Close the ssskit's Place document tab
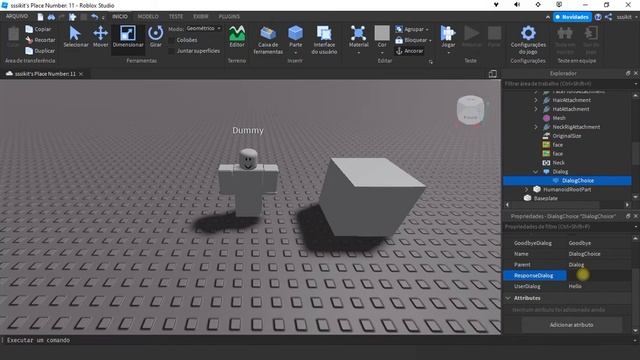Image resolution: width=640 pixels, height=360 pixels. [x=81, y=74]
